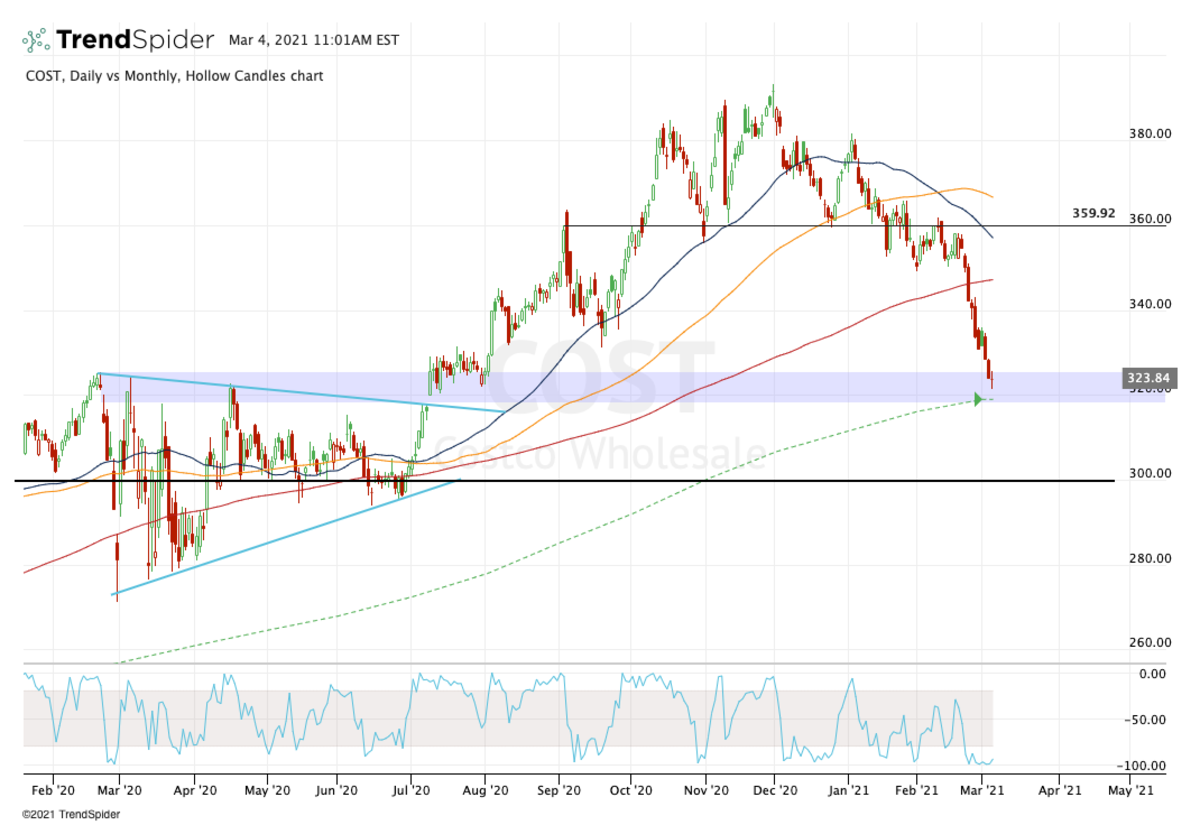Click the 260.00 price axis label
This screenshot has height=825, width=1200.
1150,643
